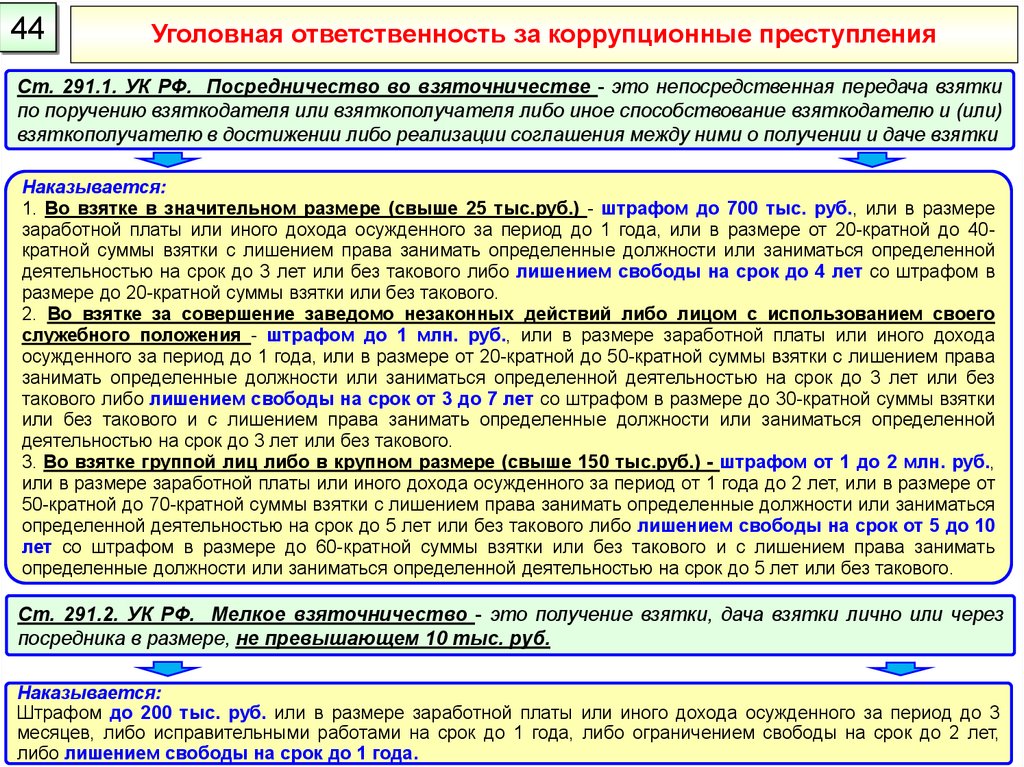Select "Во взятке в значительном размере (свыше 25 тыс.руб.)"

(312, 208)
